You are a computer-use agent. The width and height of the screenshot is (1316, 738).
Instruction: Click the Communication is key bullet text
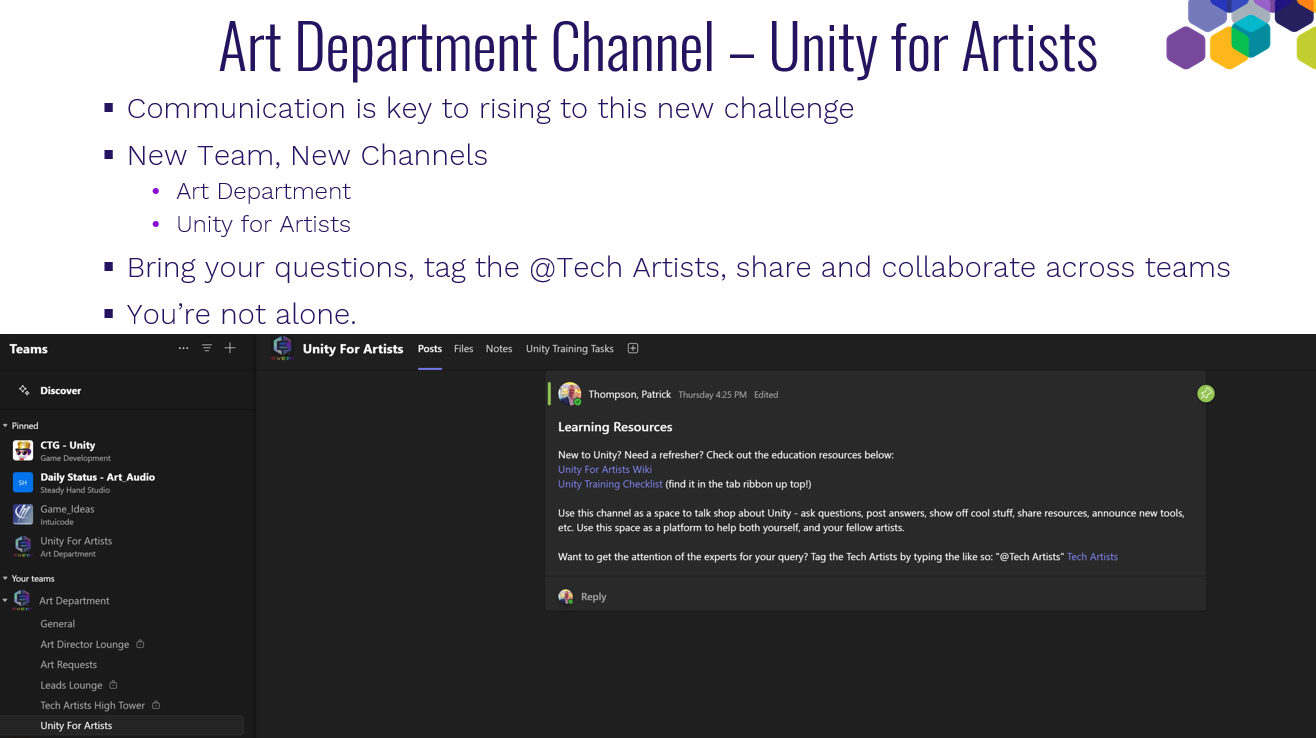tap(490, 108)
